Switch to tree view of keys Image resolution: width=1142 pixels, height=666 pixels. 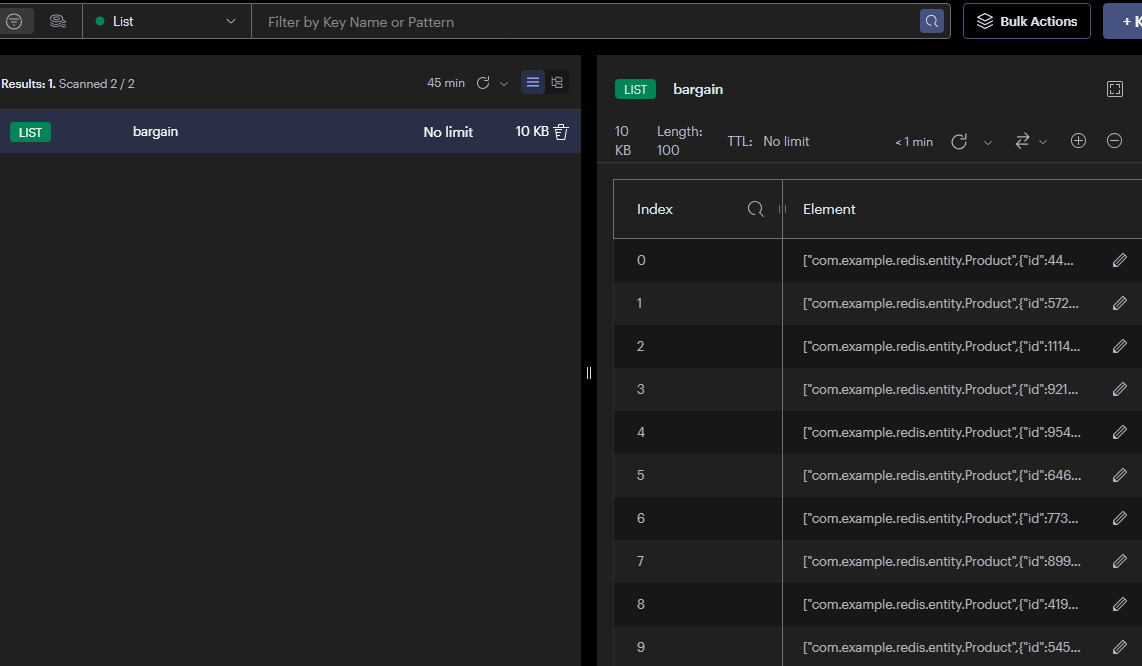(x=557, y=83)
